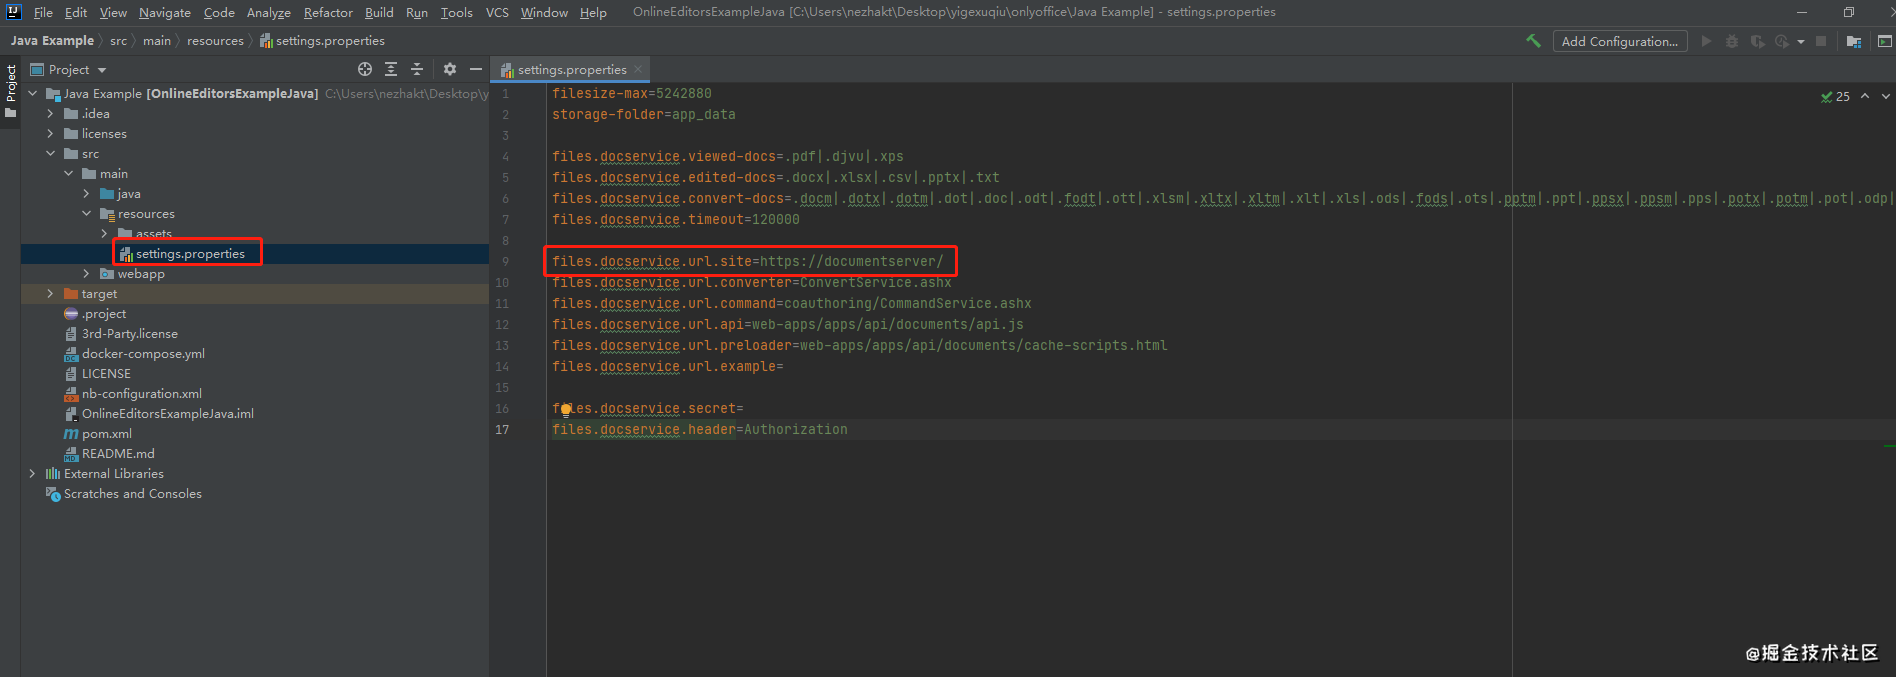Click main breadcrumb in navigation bar

click(157, 41)
